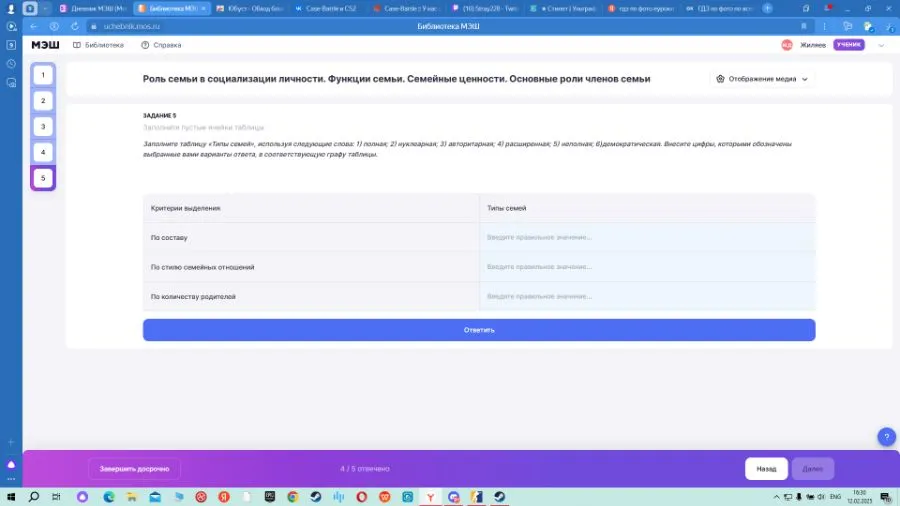The width and height of the screenshot is (900, 506).
Task: Select task number 5 in sidebar
Action: 43,178
